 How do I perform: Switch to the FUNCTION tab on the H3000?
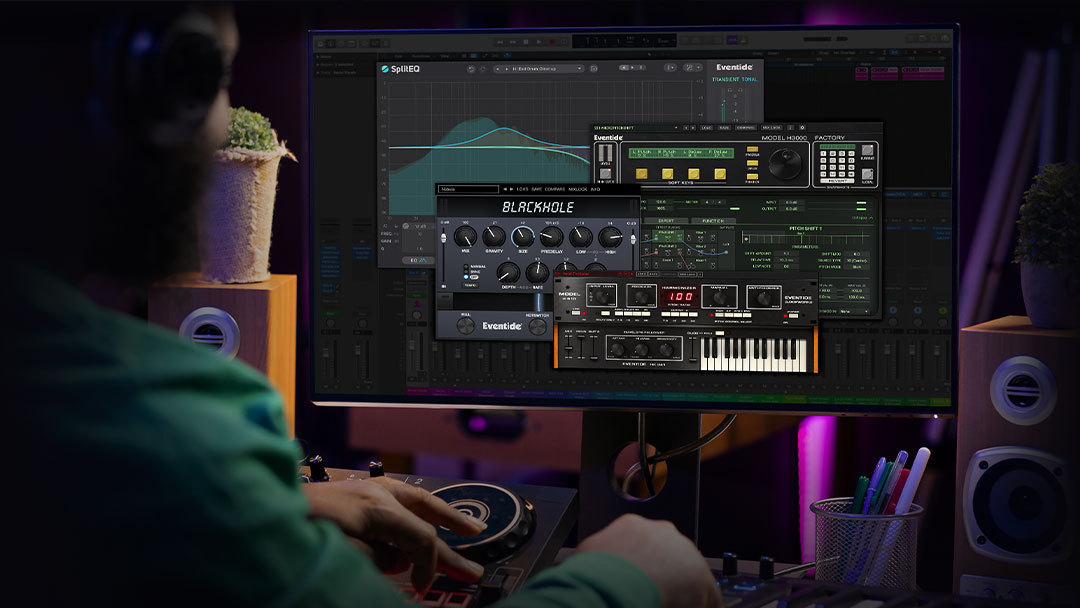(x=714, y=221)
